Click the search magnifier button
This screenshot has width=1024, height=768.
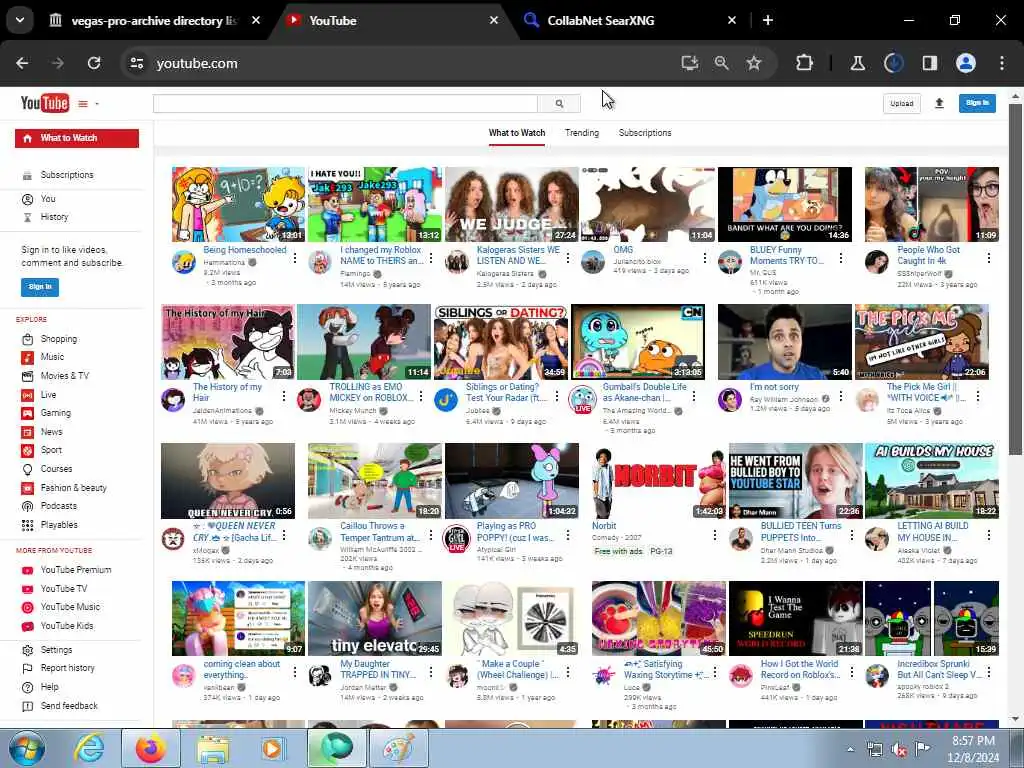click(559, 103)
